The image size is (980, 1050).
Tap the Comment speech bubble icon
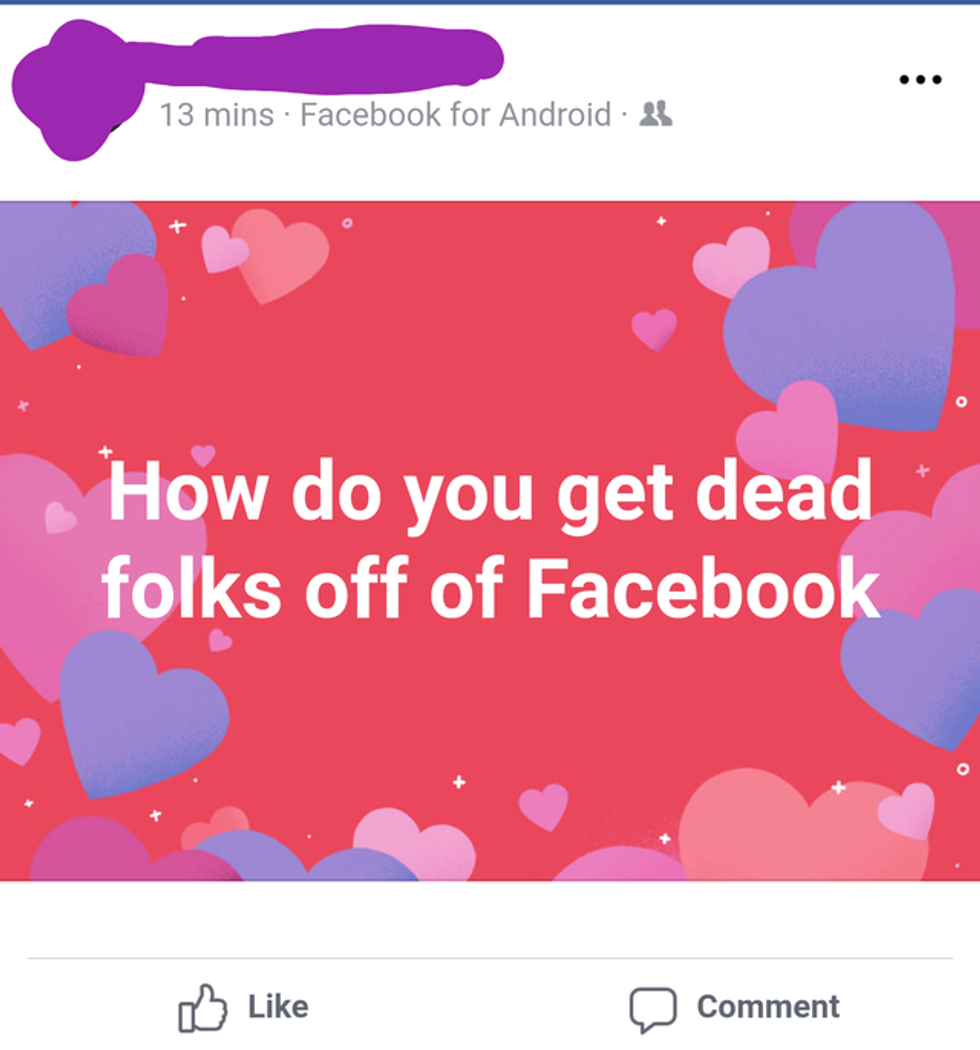tap(652, 1008)
